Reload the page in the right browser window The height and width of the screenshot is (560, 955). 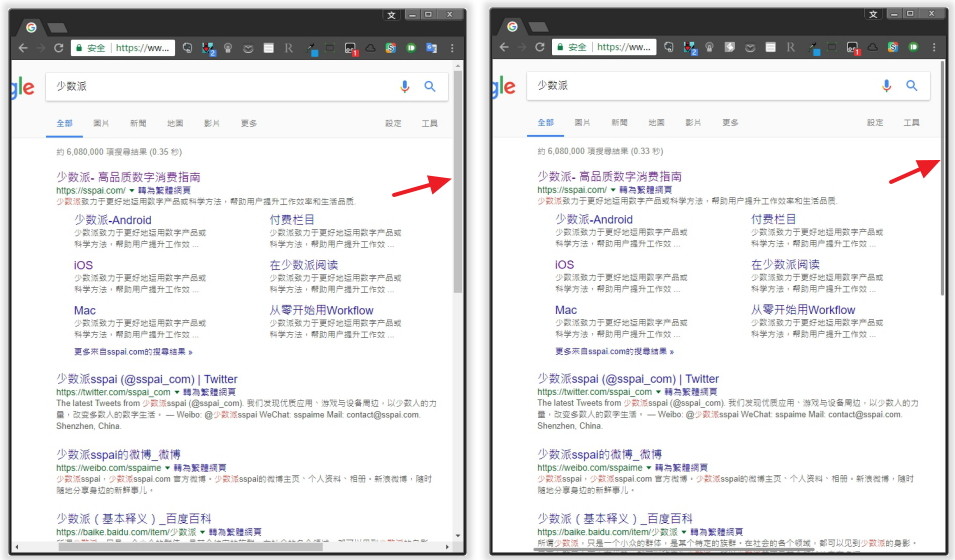coord(539,47)
